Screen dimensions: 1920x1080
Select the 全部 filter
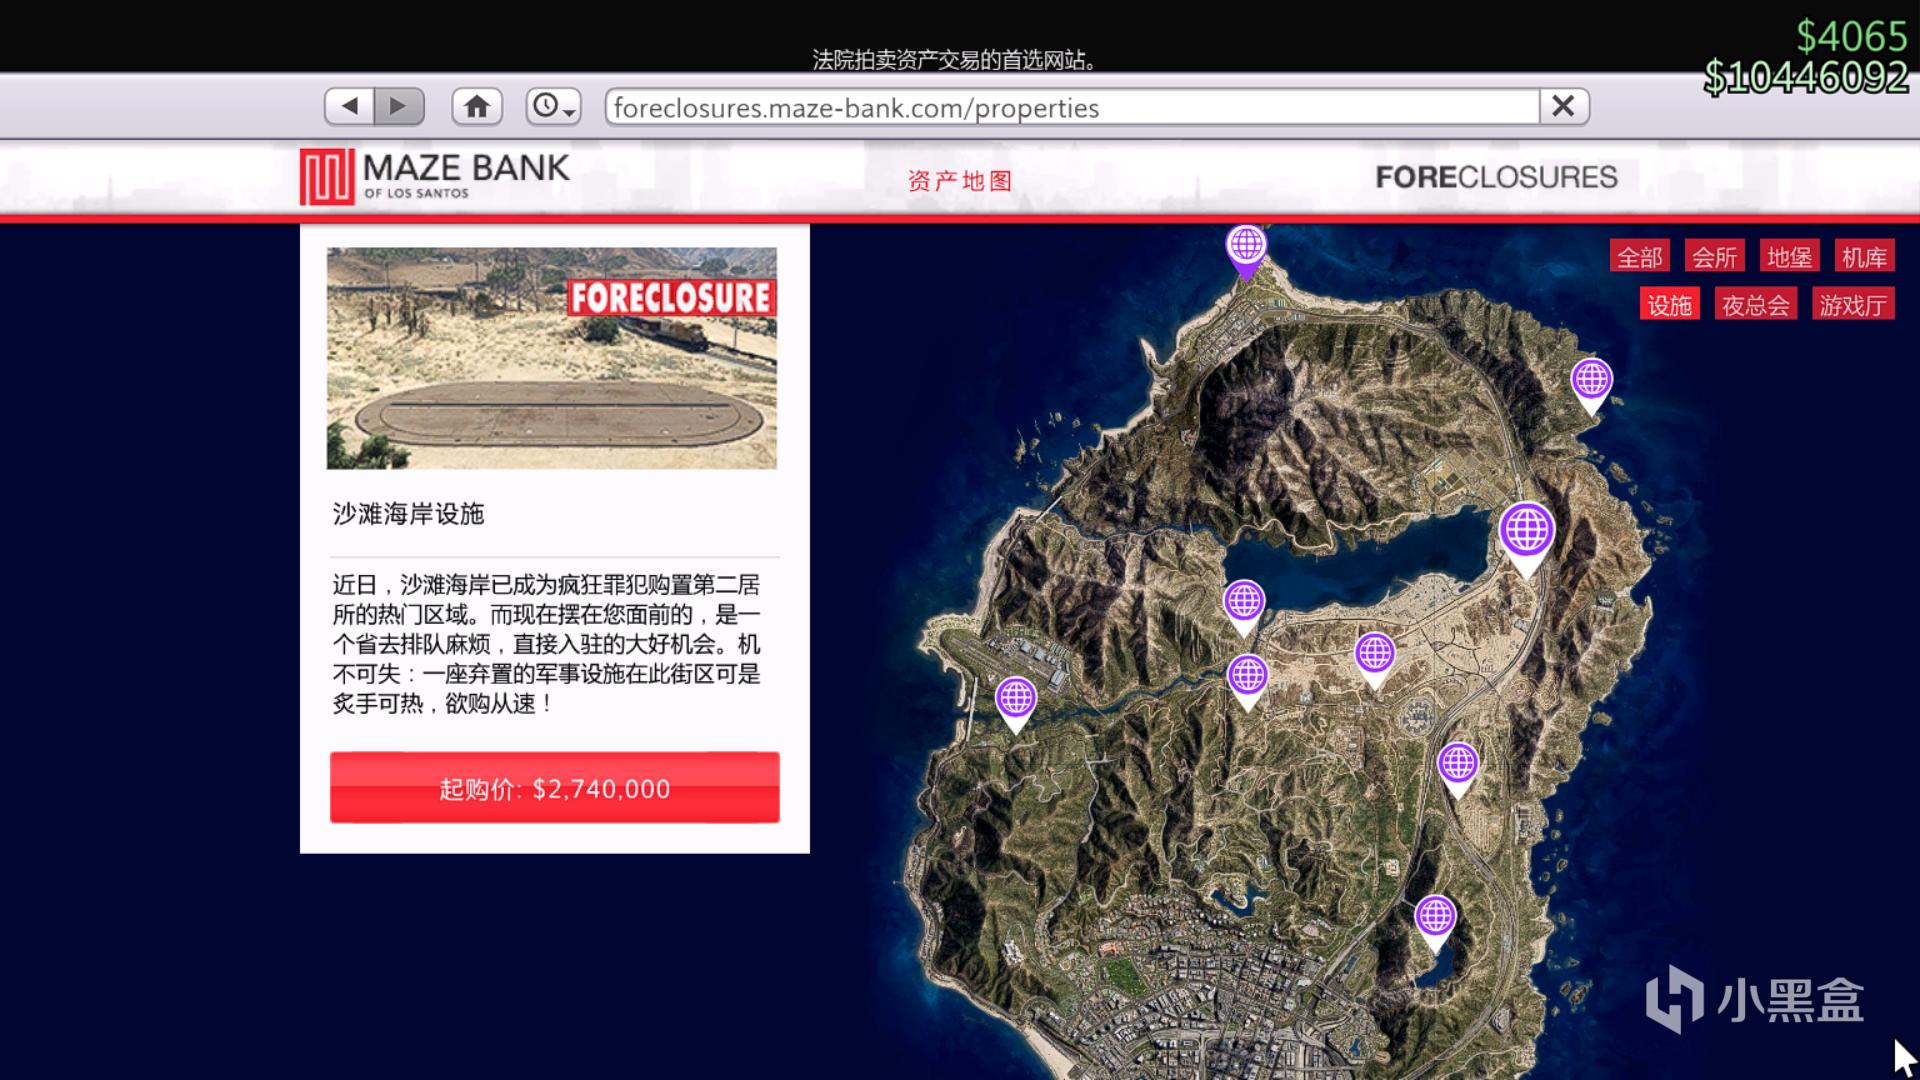pos(1640,257)
